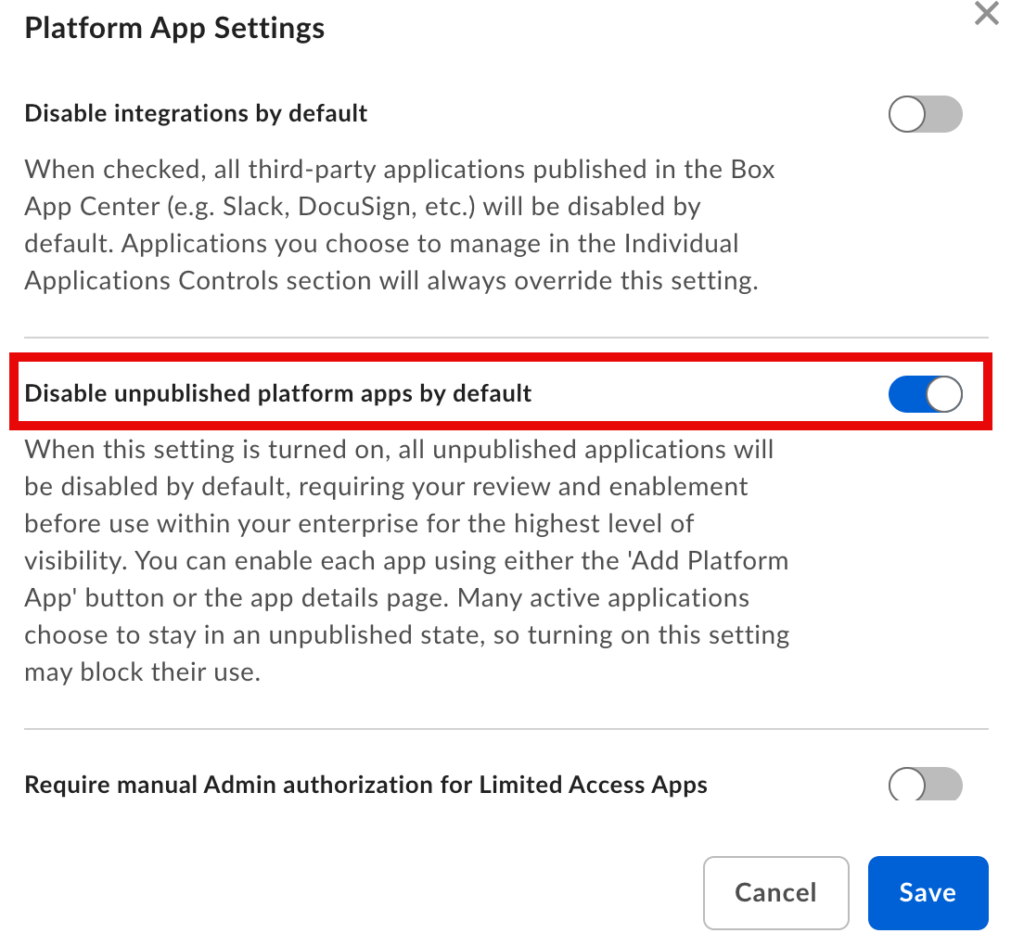Click the Cancel button

point(776,893)
